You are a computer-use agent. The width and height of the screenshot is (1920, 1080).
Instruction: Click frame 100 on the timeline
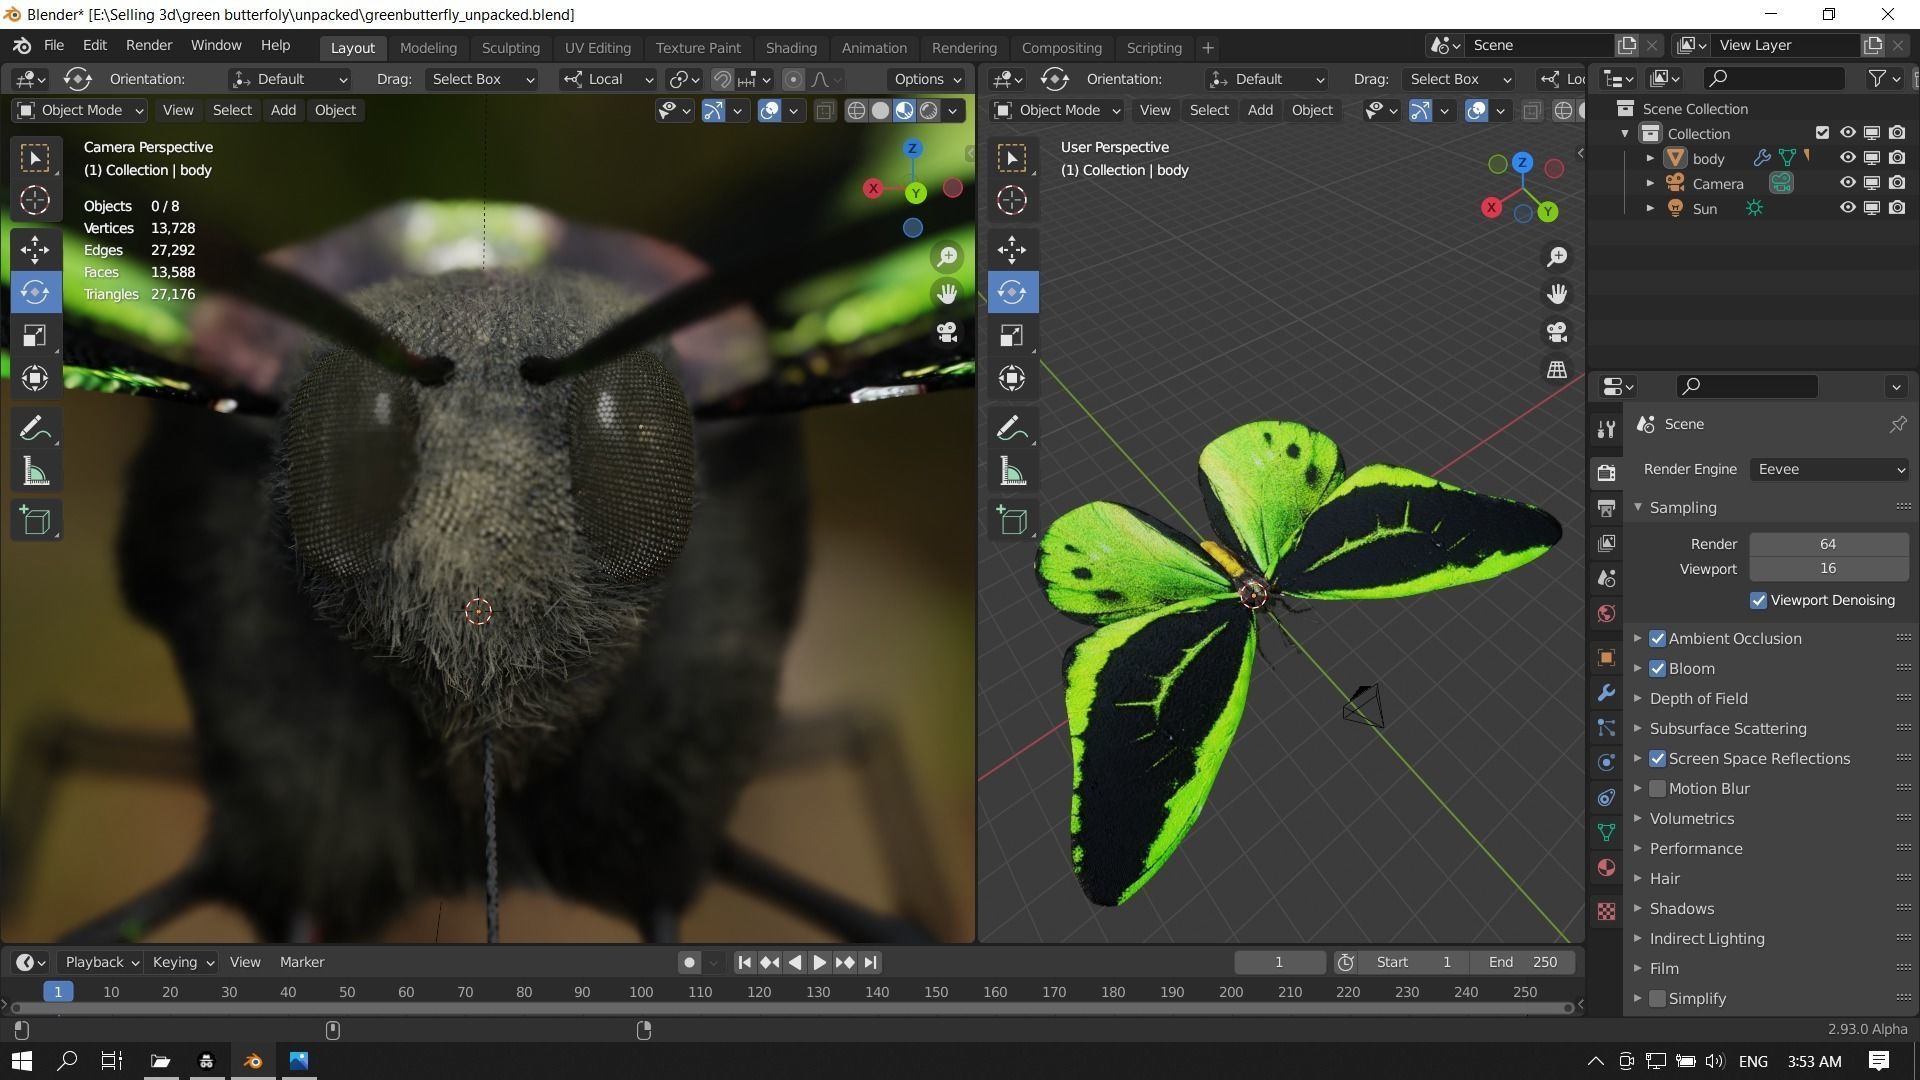[x=640, y=992]
